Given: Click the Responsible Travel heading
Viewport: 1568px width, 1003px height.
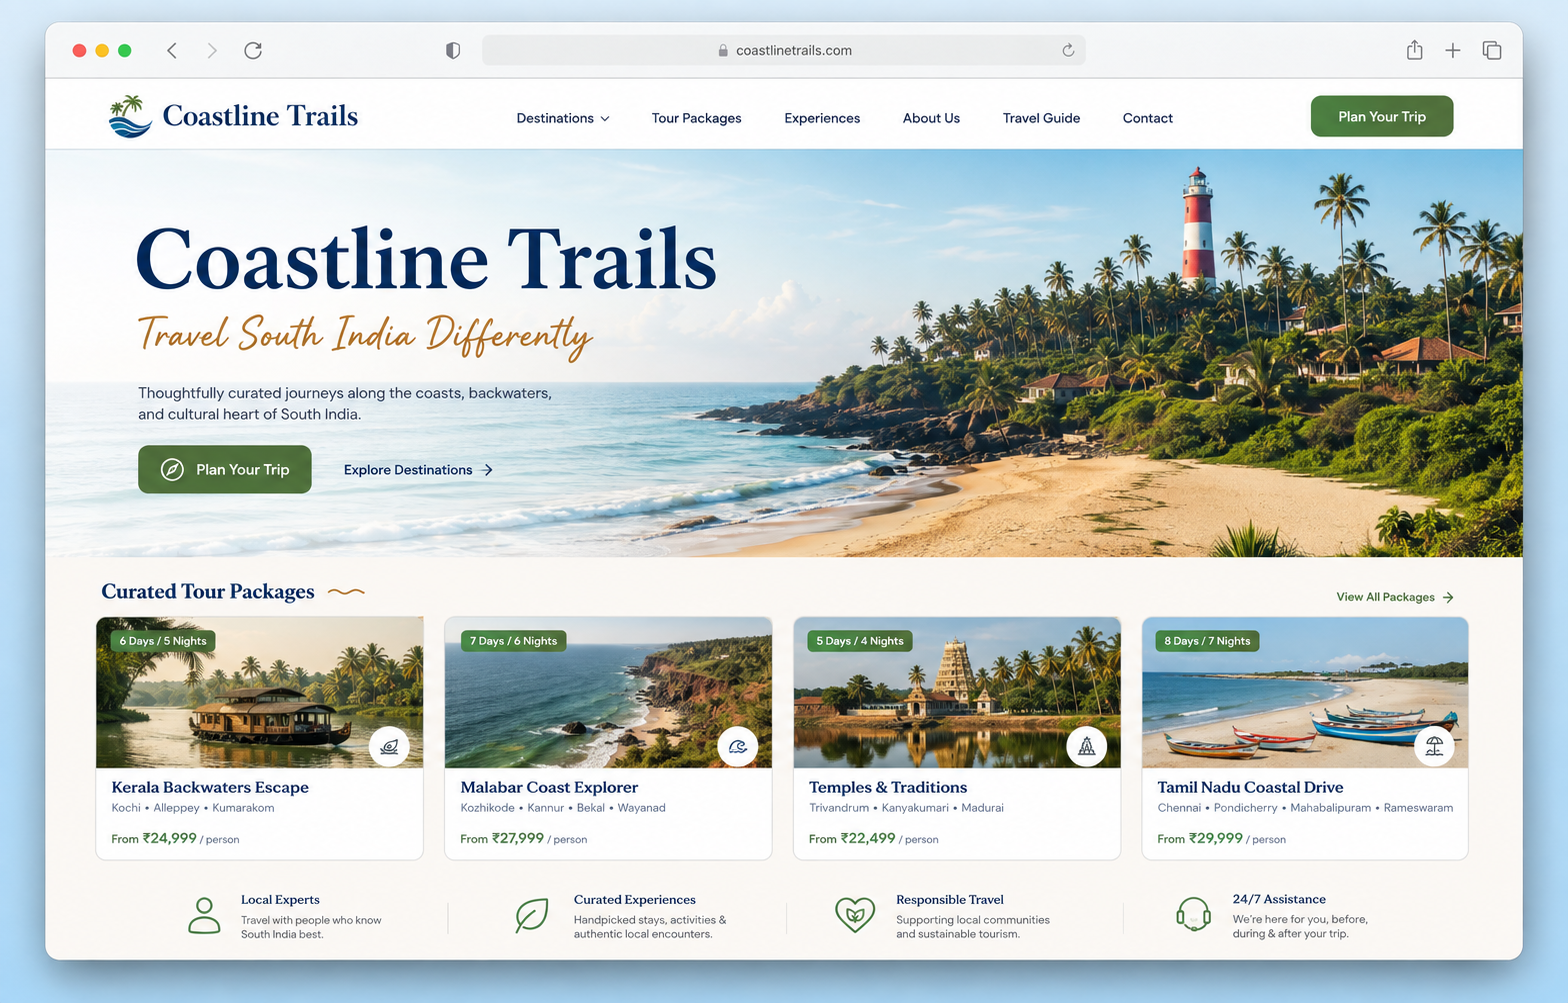Looking at the screenshot, I should (950, 900).
